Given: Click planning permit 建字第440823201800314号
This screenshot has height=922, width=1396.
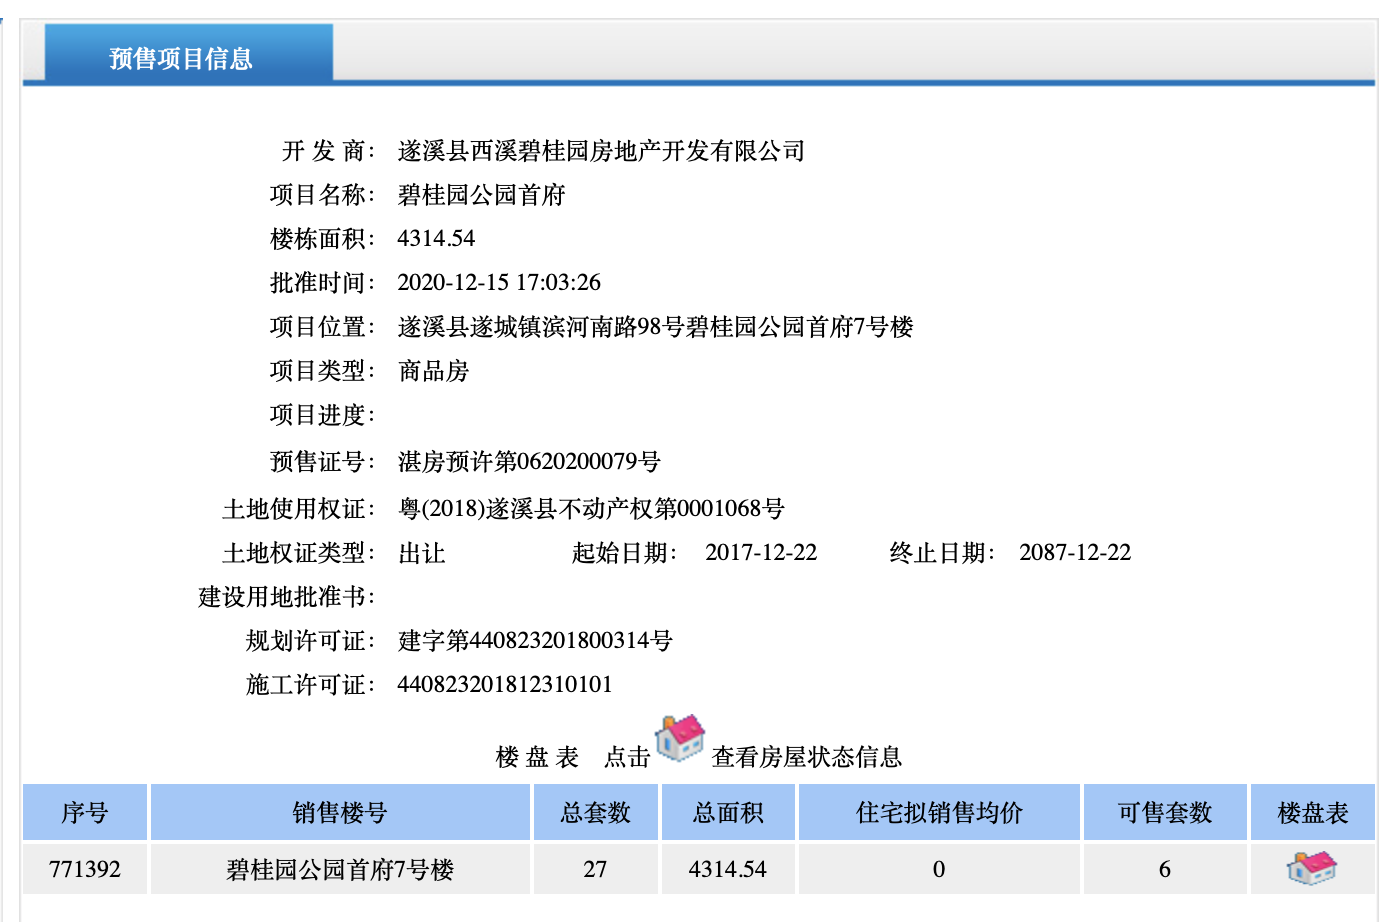Looking at the screenshot, I should pos(535,641).
